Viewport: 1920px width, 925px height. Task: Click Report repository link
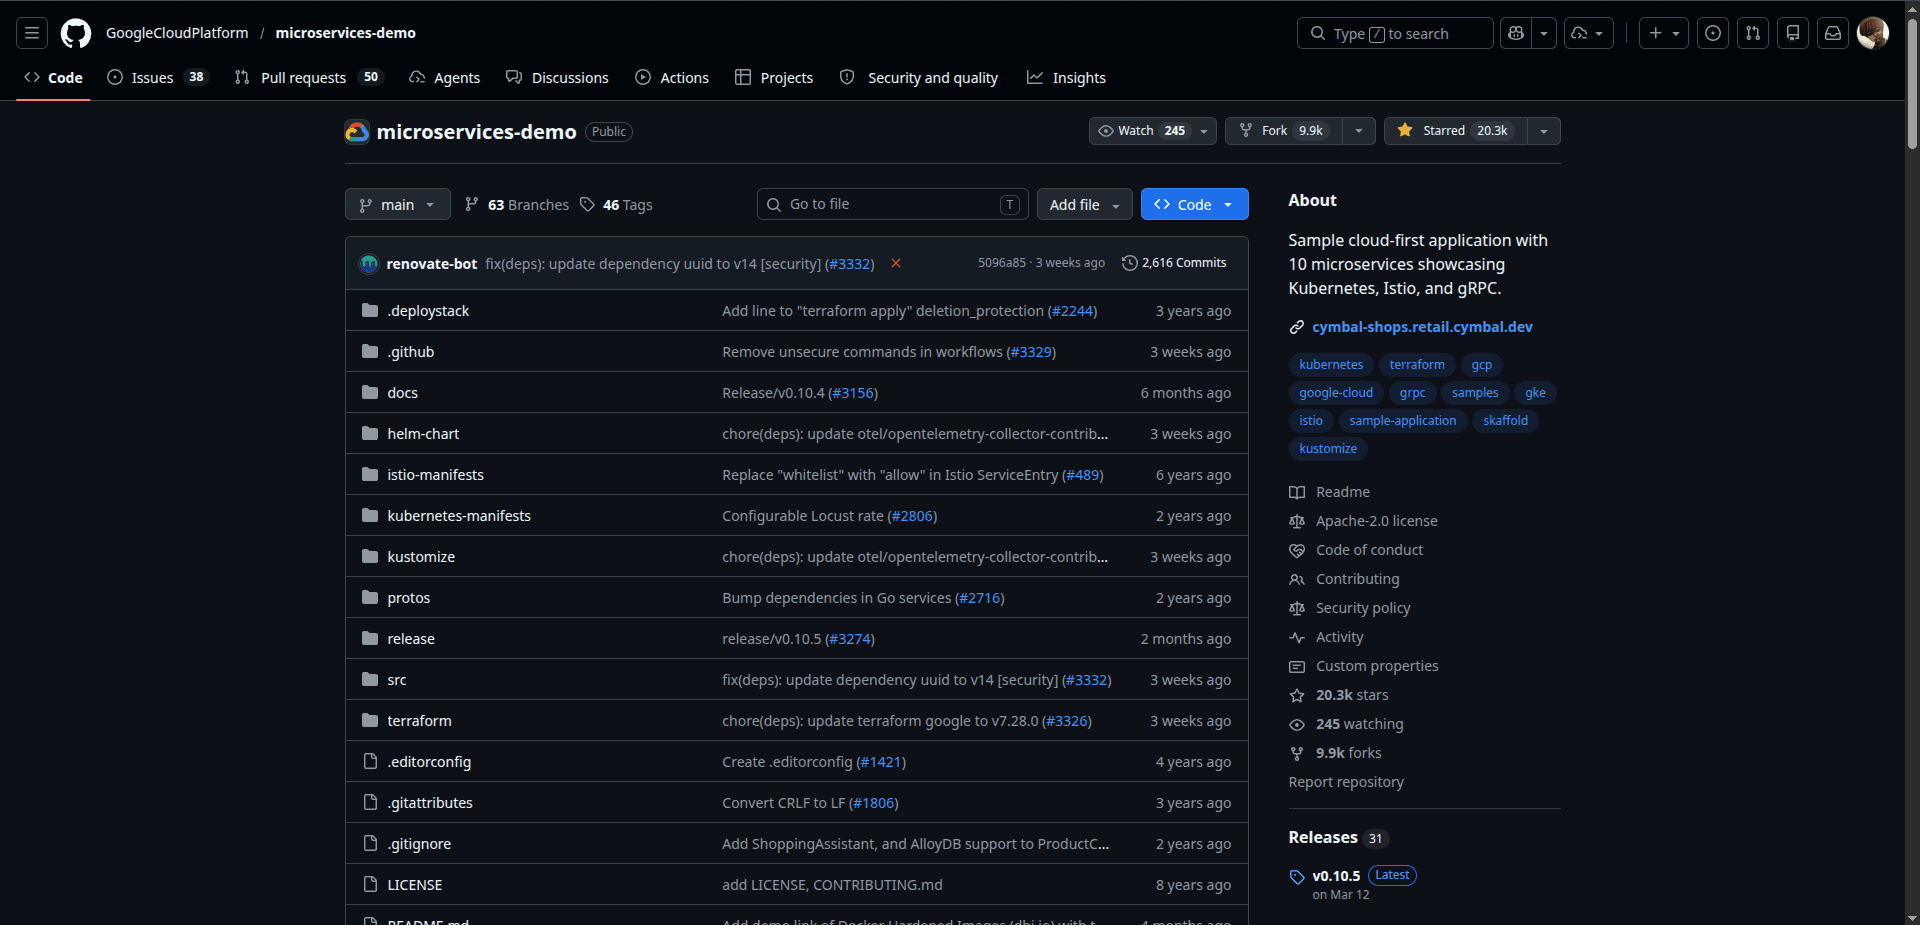pos(1346,782)
